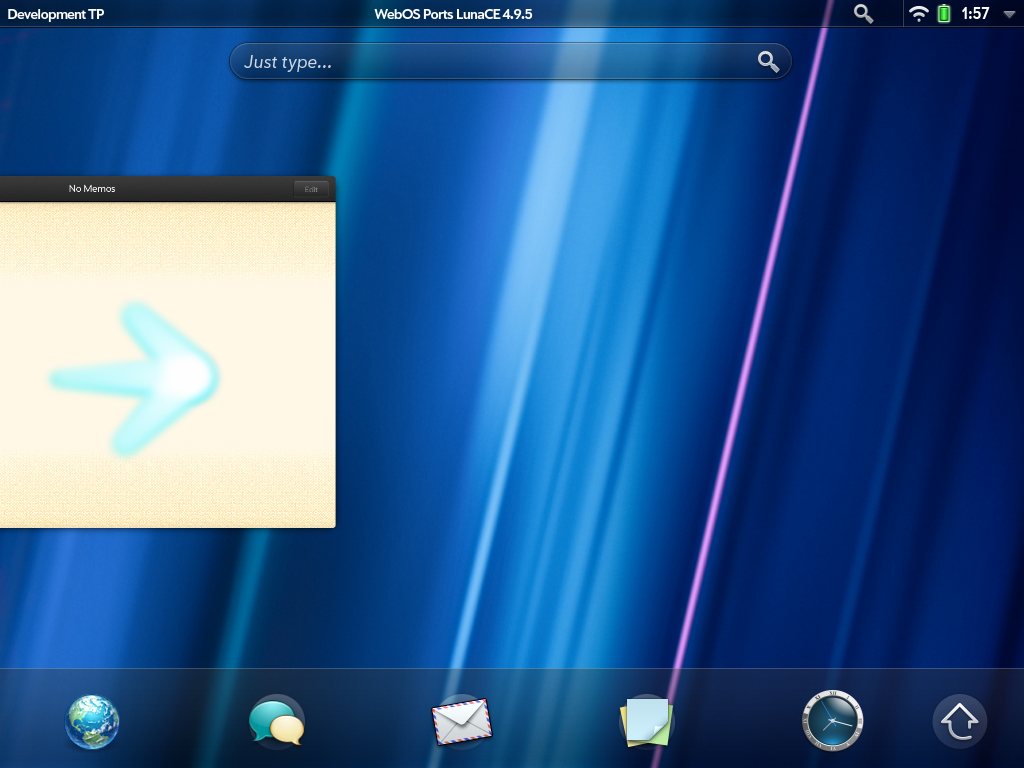Tap the glowing arrow in Memos card
Screen dimensions: 1024x768
(140, 378)
